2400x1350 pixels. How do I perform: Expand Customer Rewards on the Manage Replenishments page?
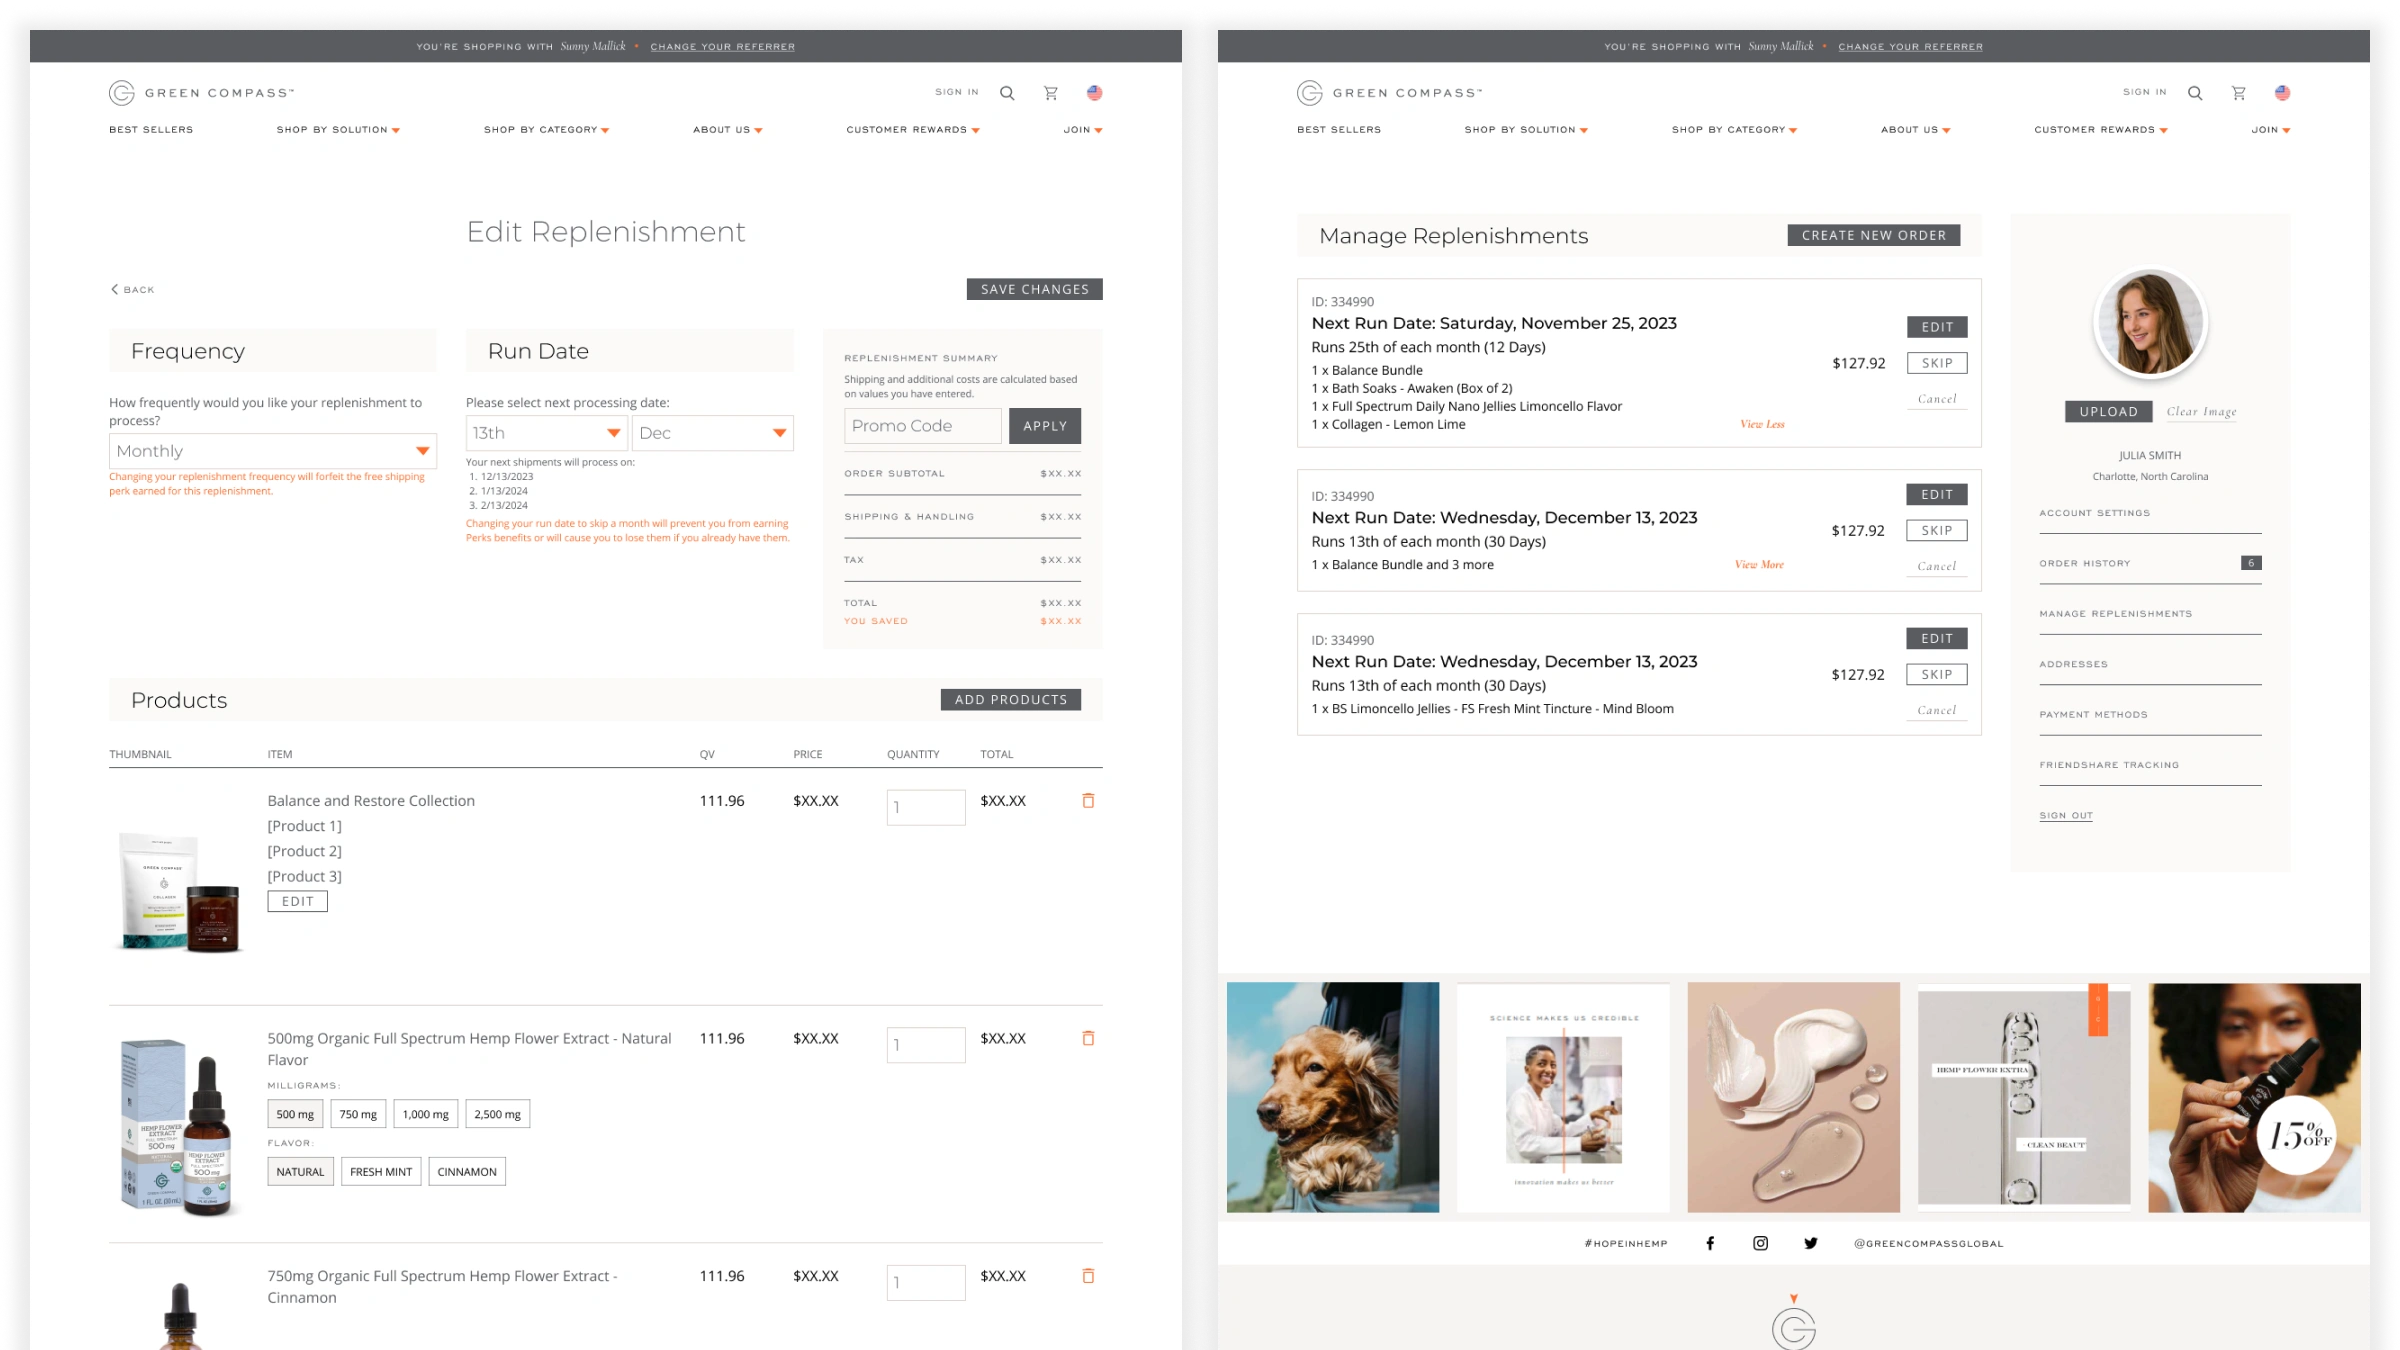click(x=2101, y=130)
